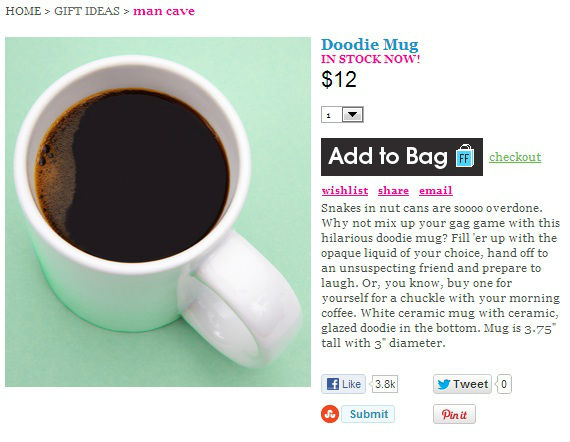The image size is (570, 442).
Task: Click the shopping bag icon on Add to Bag
Action: (x=465, y=156)
